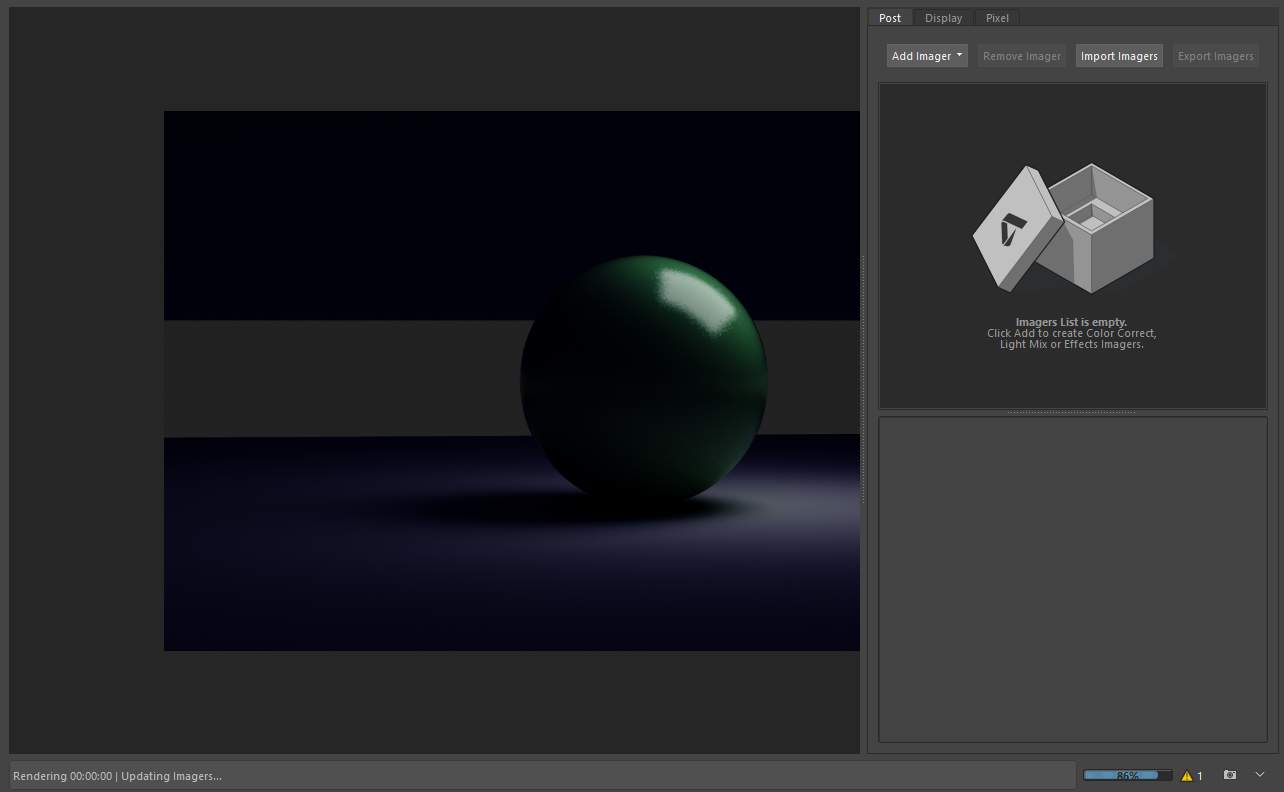
Task: Click the Export Imagers button
Action: click(x=1215, y=56)
